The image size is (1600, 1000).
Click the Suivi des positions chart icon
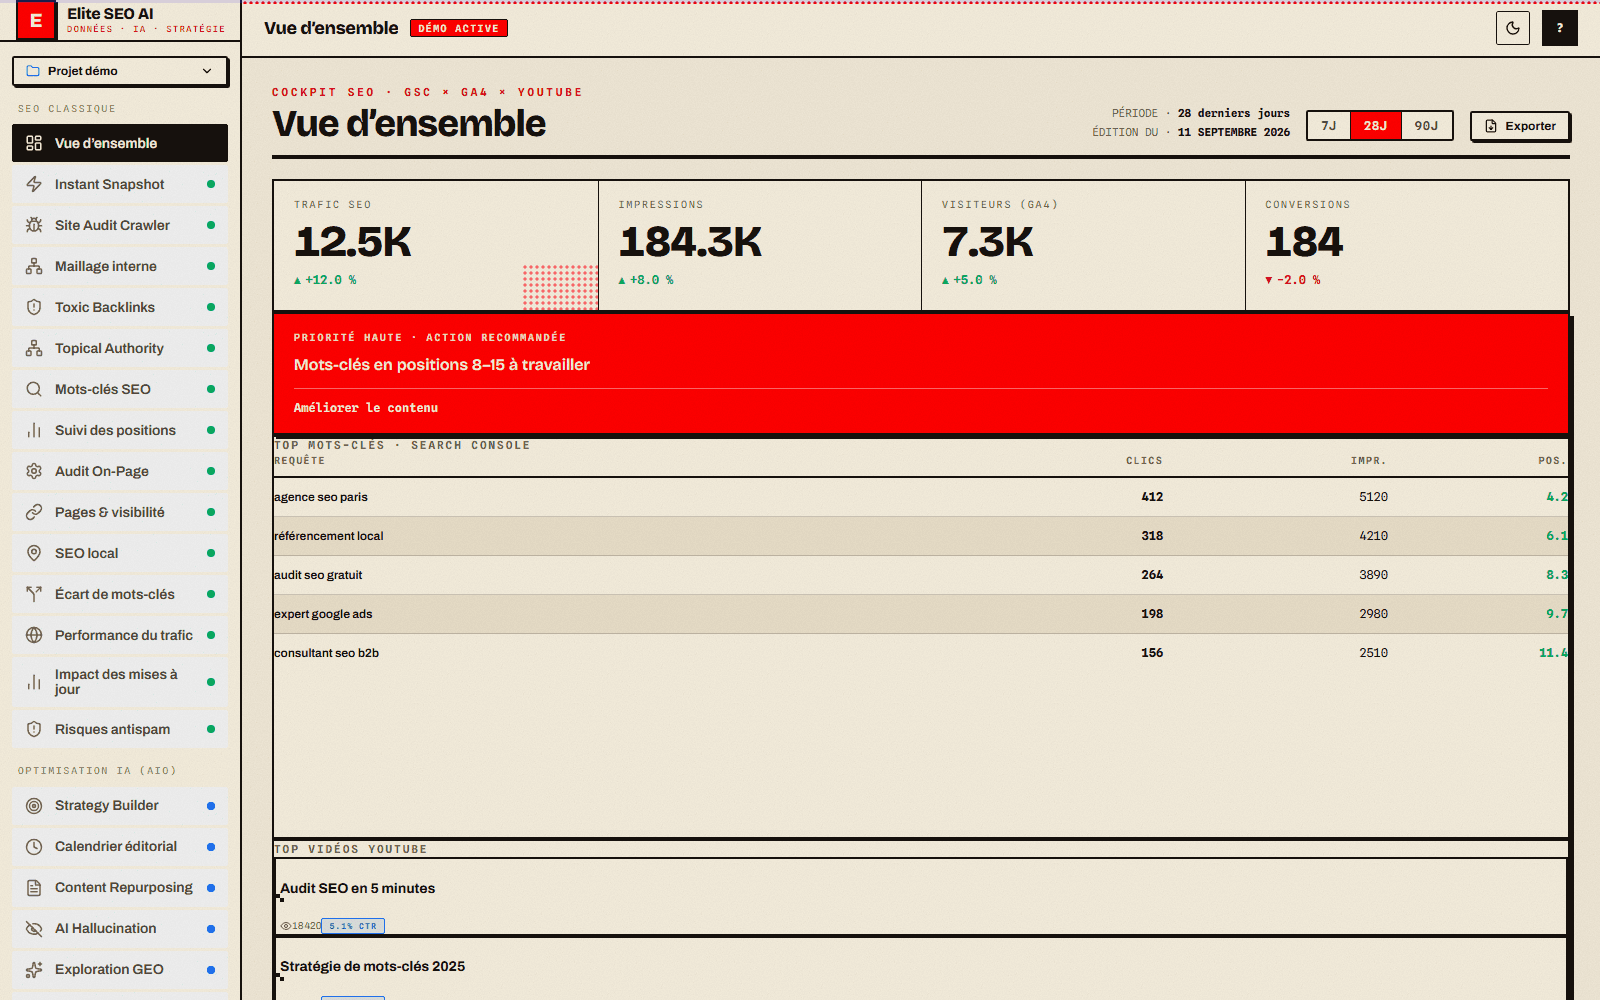pyautogui.click(x=34, y=430)
